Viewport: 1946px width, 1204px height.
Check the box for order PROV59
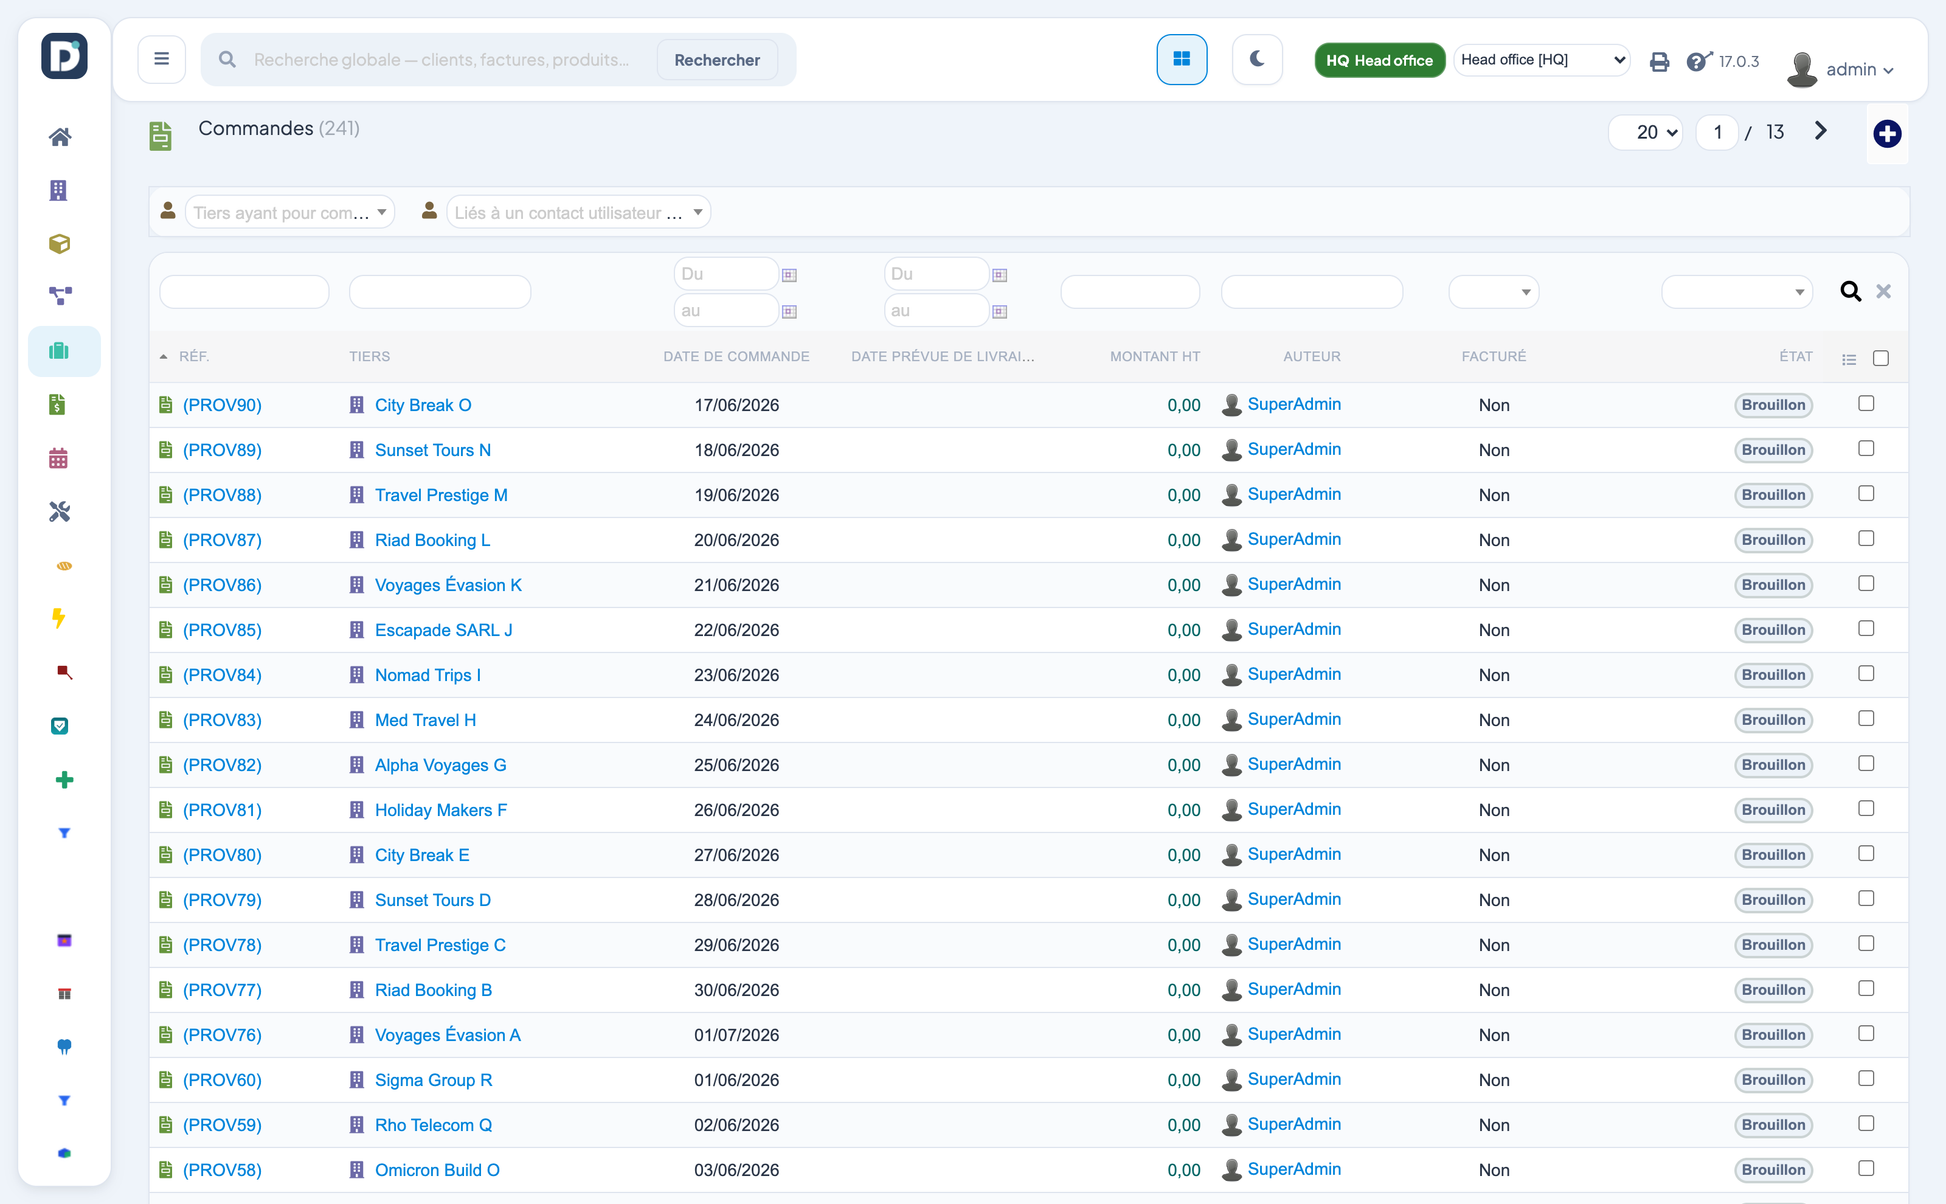coord(1866,1124)
